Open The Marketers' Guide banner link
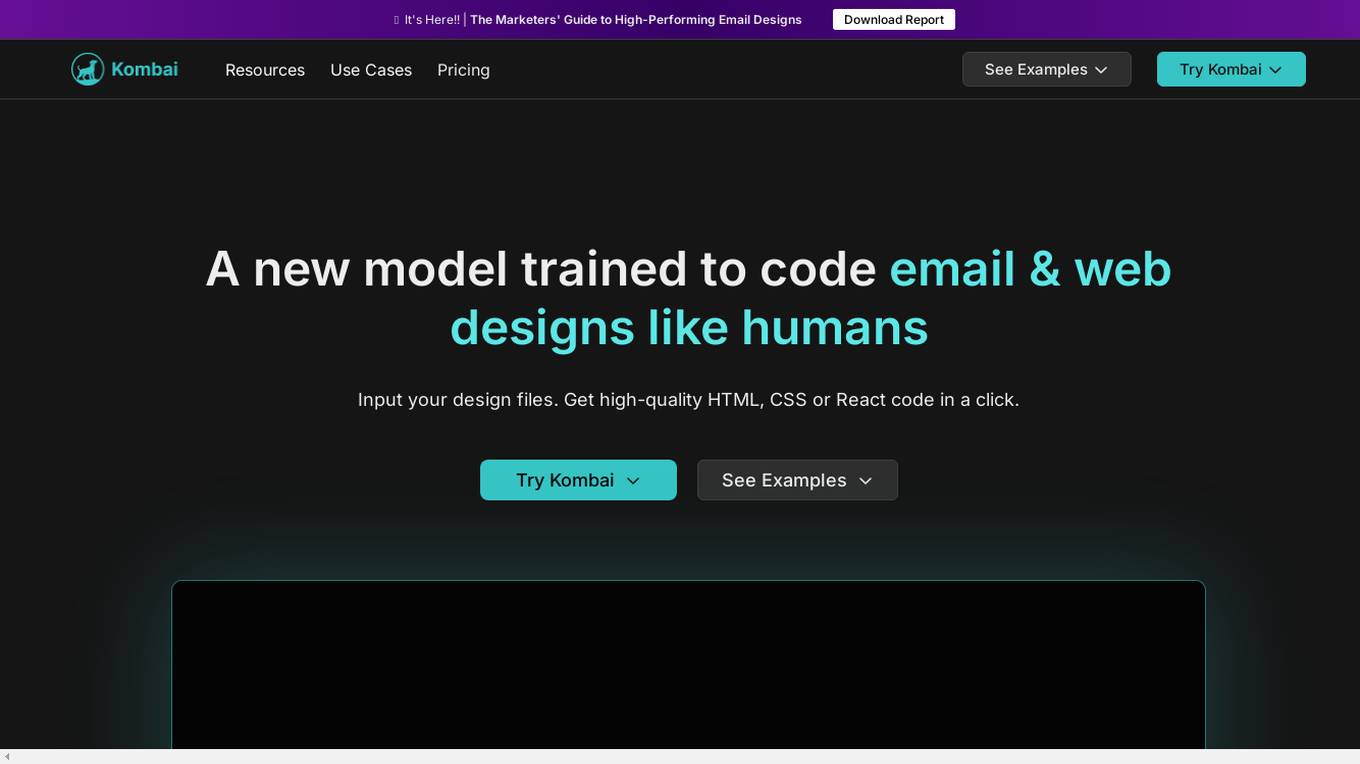The height and width of the screenshot is (764, 1360). pos(636,20)
